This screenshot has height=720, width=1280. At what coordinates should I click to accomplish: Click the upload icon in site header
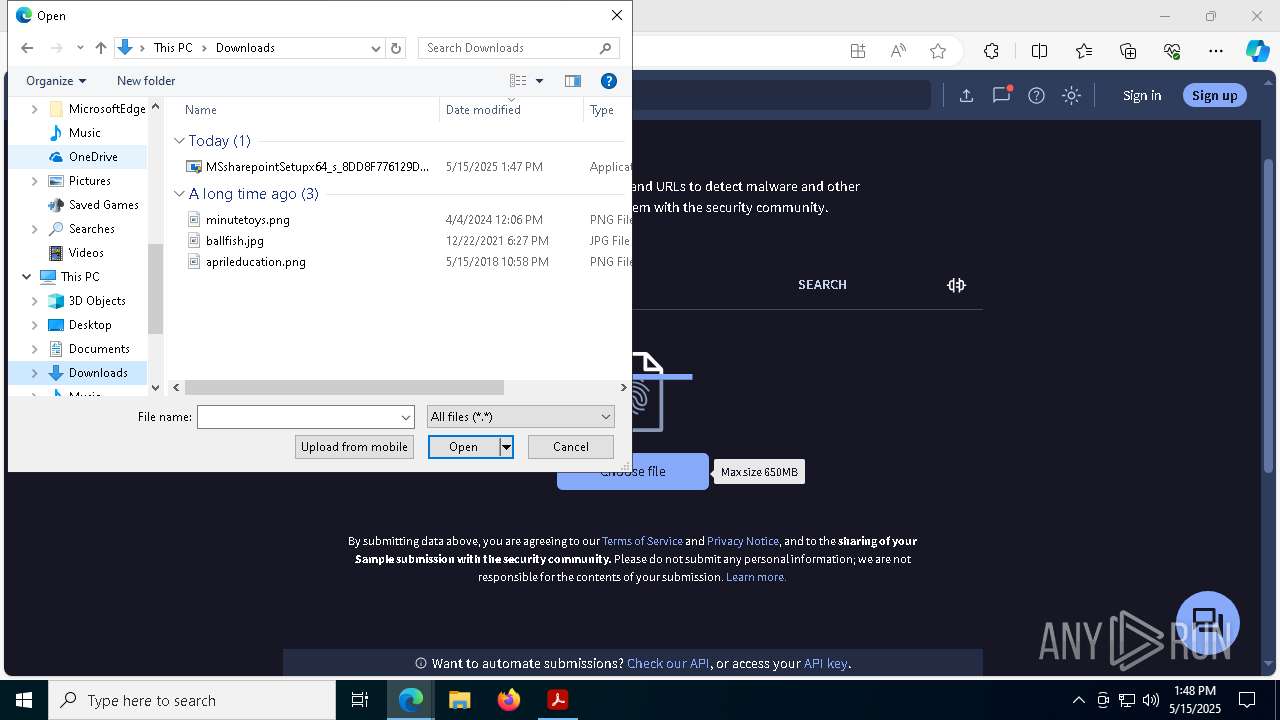966,96
